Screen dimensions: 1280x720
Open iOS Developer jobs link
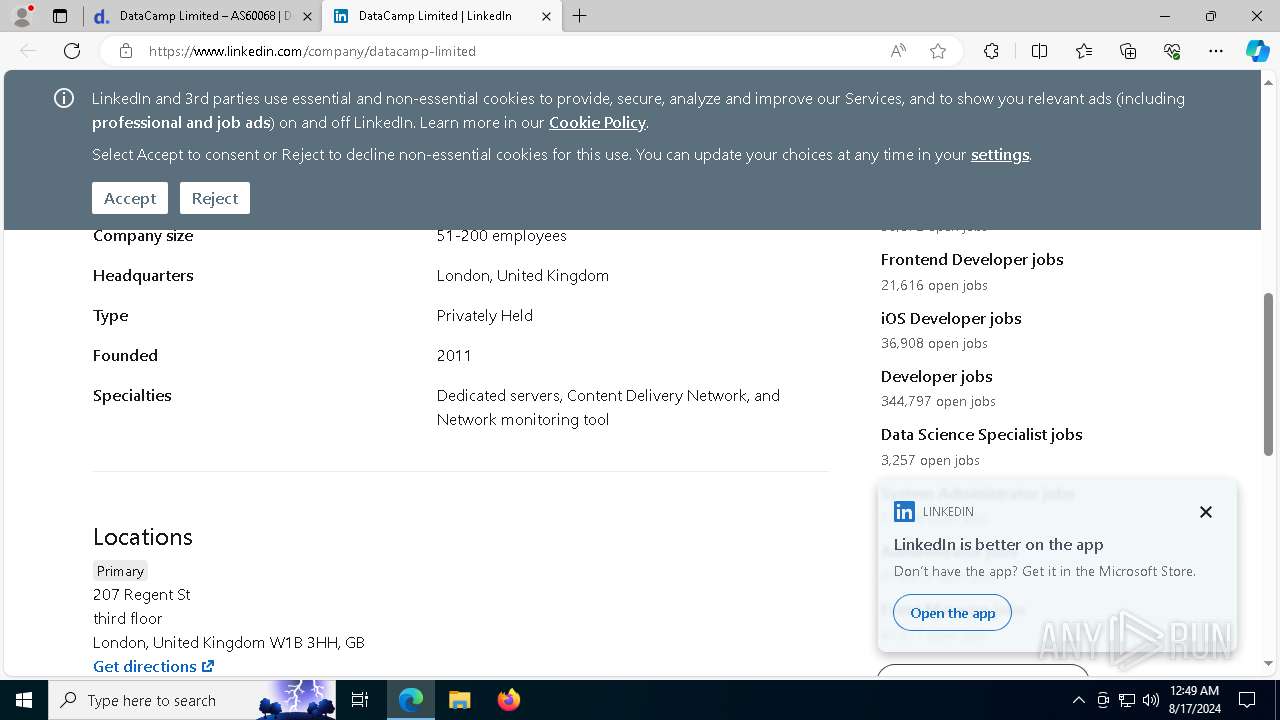951,318
